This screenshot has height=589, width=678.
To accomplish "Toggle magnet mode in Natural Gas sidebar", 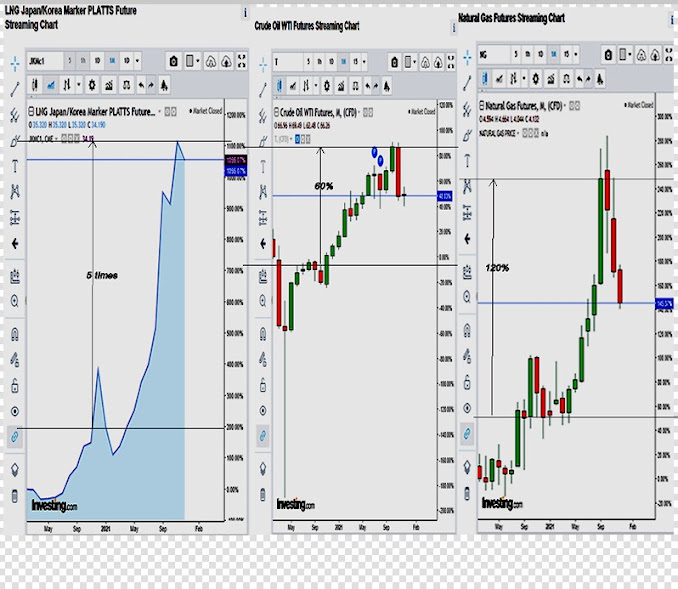I will (x=467, y=330).
